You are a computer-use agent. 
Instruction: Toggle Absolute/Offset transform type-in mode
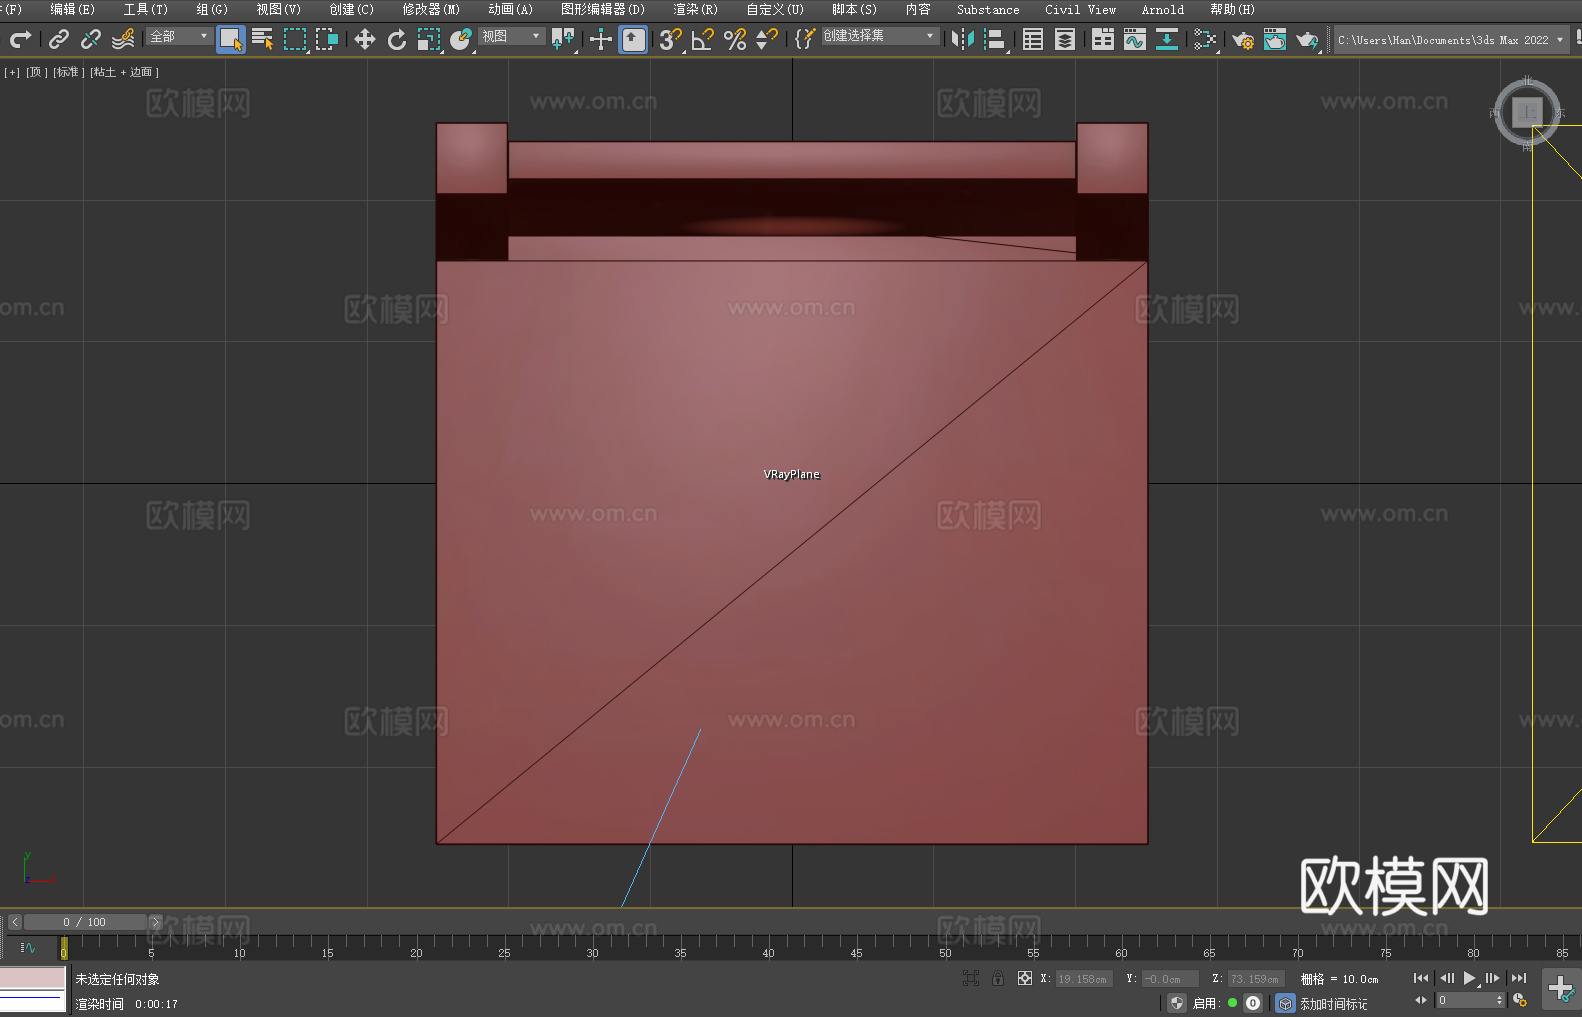pyautogui.click(x=1025, y=978)
